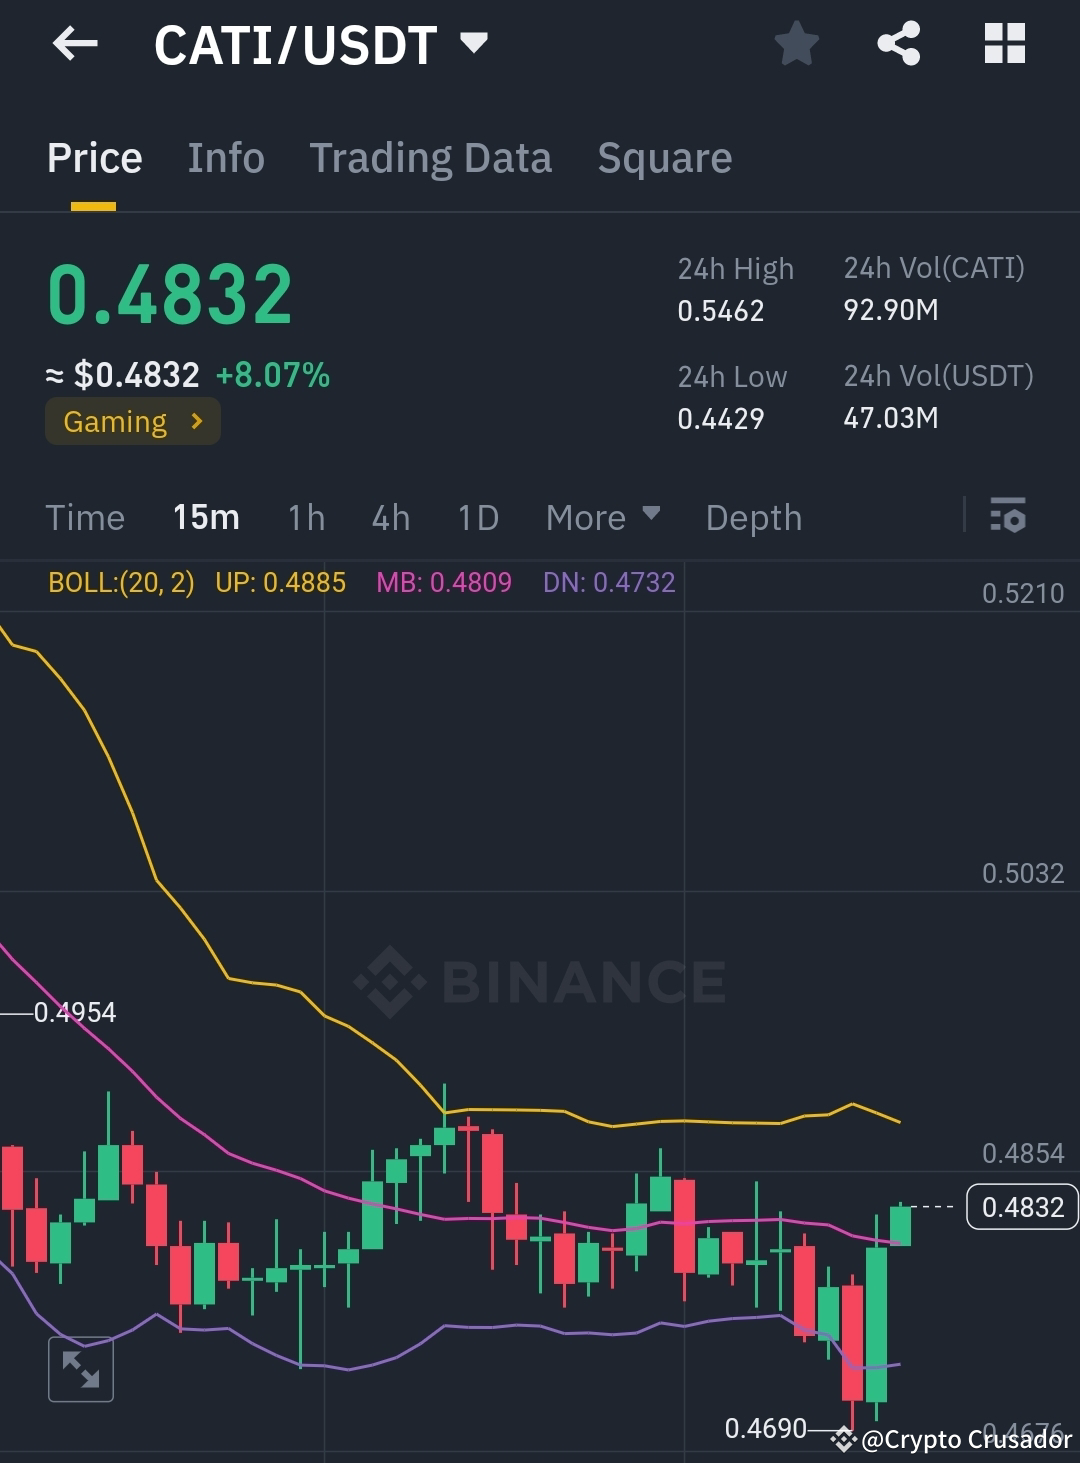
Task: Click the fullscreen expand icon on chart
Action: [81, 1368]
